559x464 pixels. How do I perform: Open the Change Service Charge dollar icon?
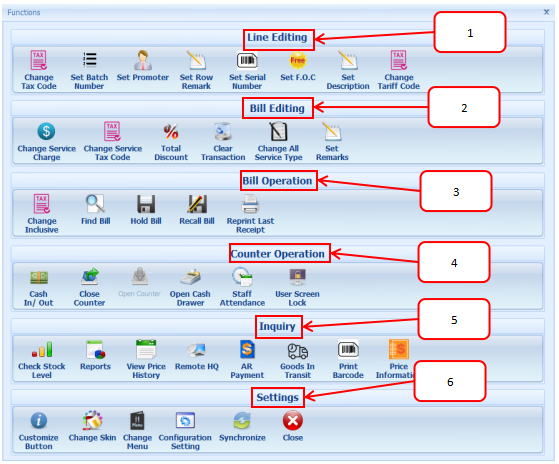[46, 131]
